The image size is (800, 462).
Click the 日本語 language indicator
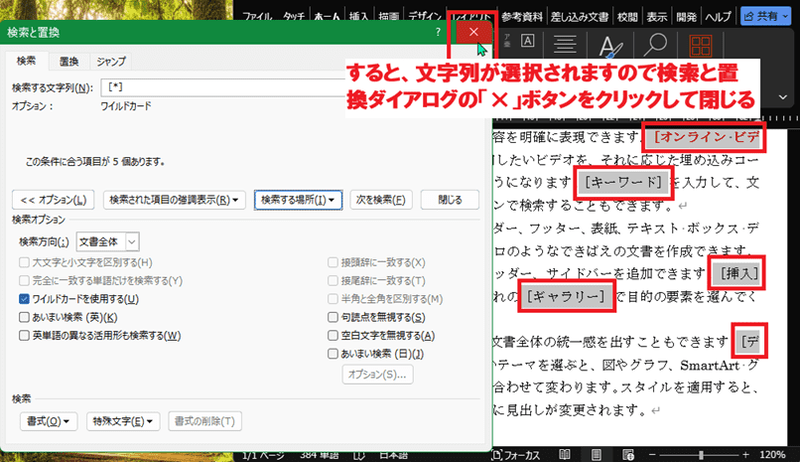[393, 455]
